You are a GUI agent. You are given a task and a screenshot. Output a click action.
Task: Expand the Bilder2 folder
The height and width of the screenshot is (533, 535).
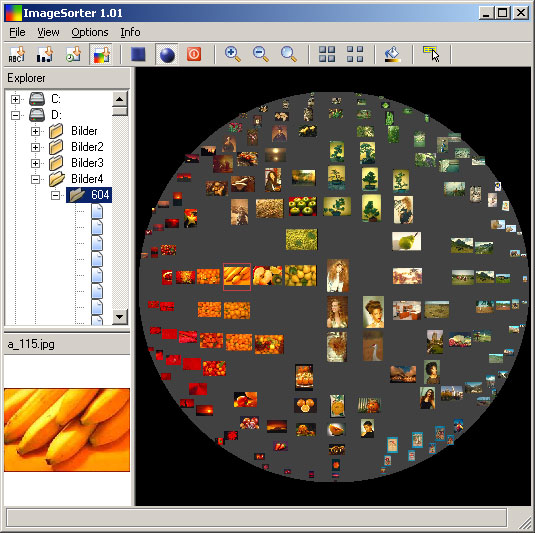click(x=35, y=147)
